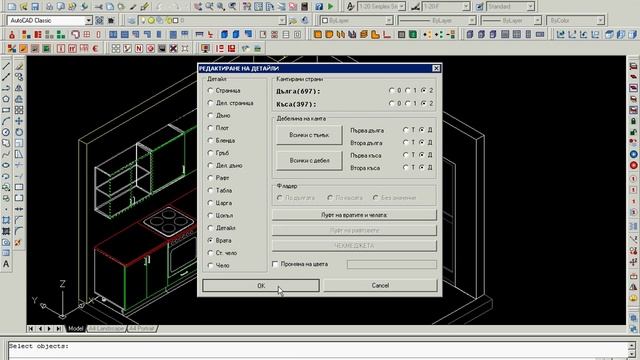Select the Circle draw tool
The width and height of the screenshot is (640, 360).
tap(6, 132)
